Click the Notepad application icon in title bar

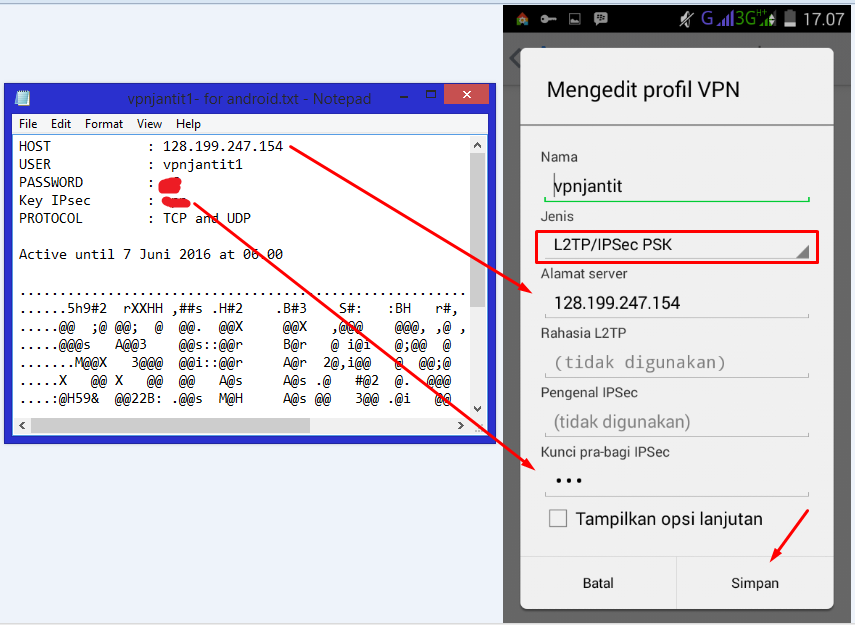[22, 98]
